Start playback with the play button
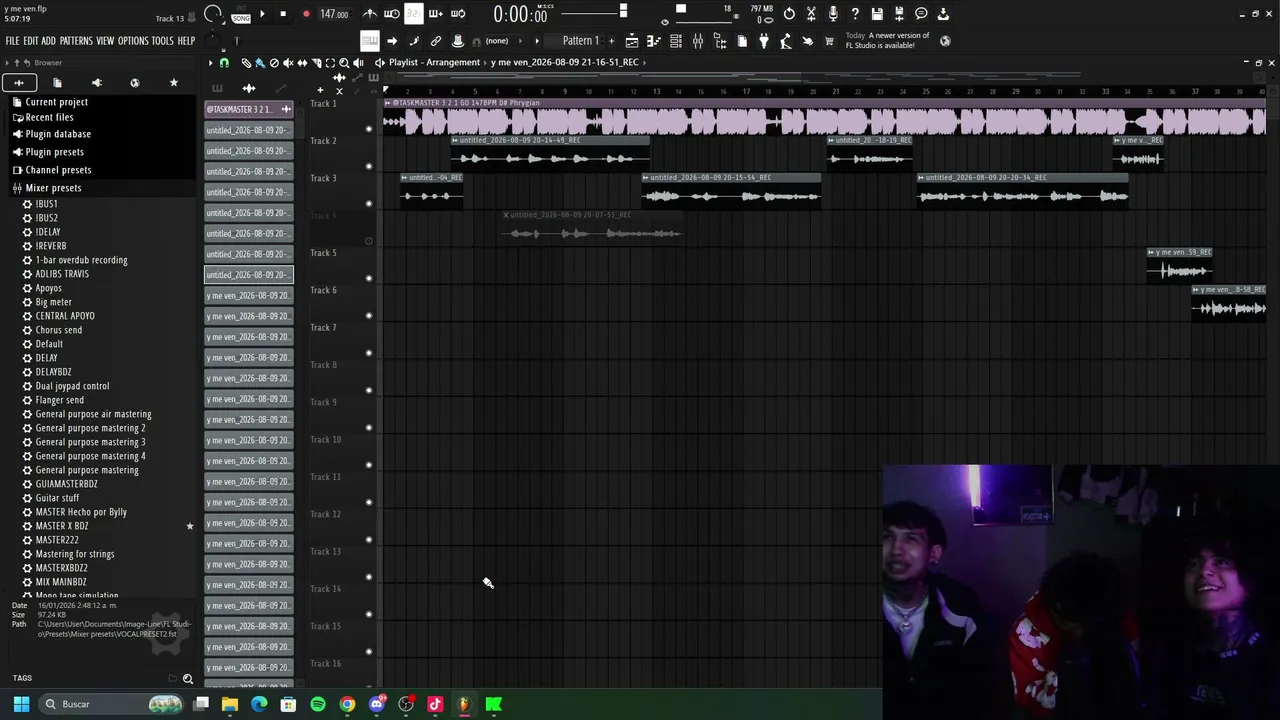 (x=262, y=14)
